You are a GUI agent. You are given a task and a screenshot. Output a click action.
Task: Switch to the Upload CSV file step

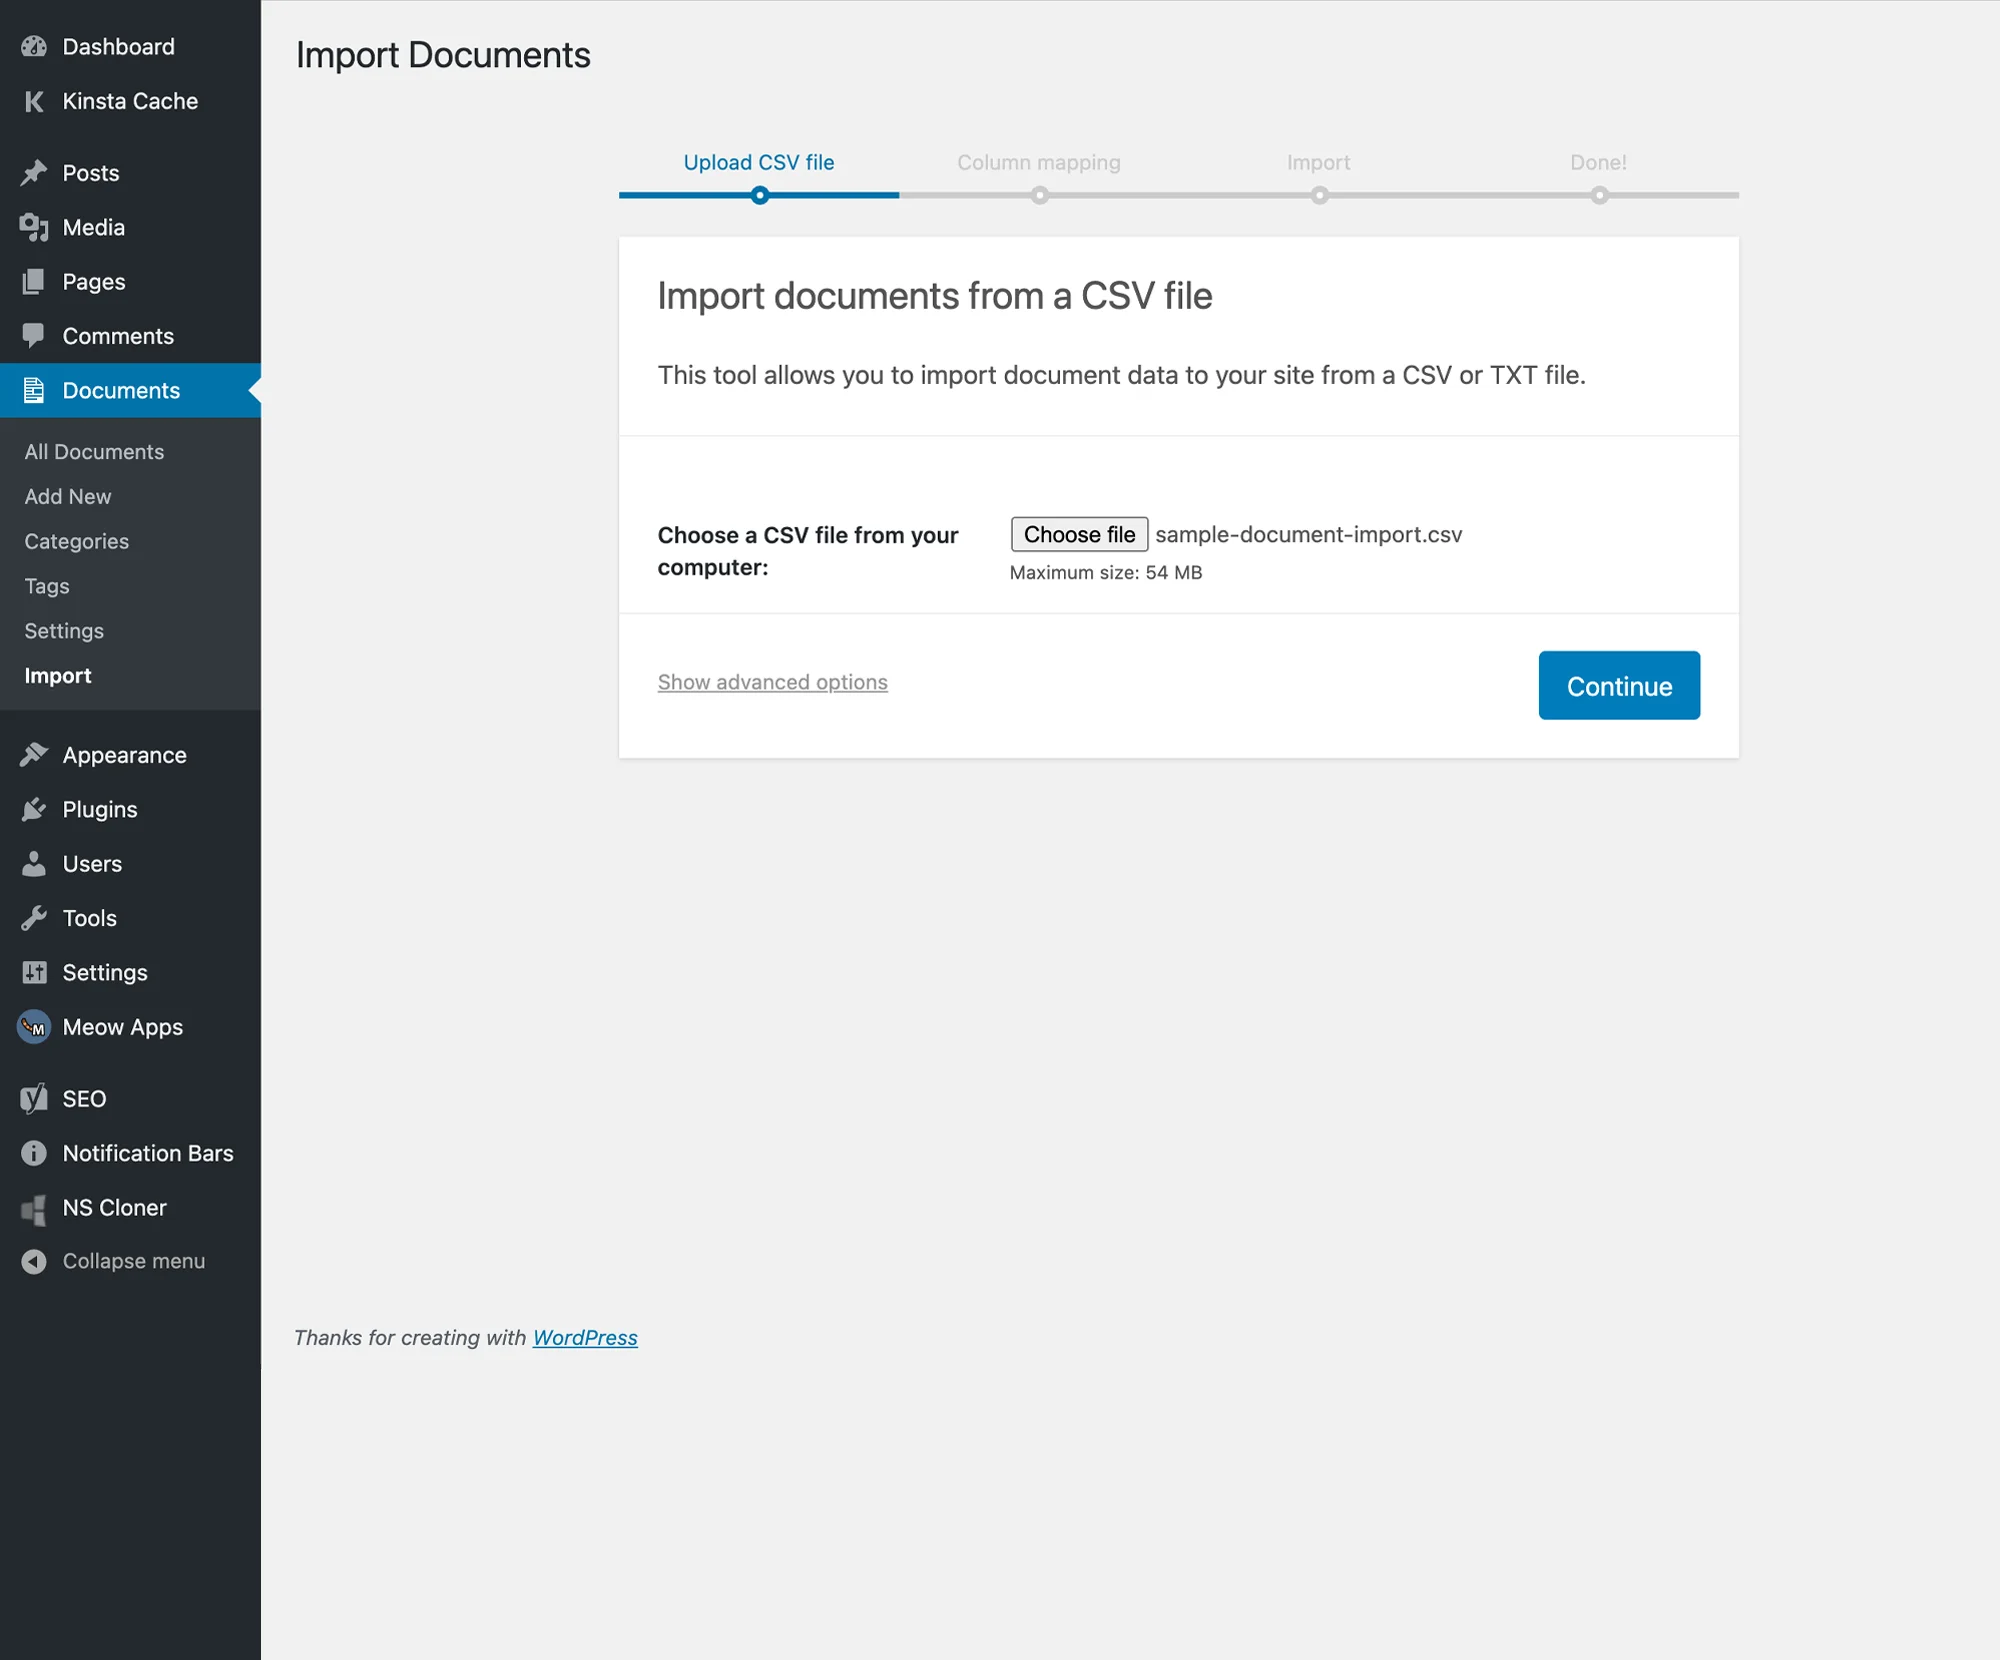pos(758,162)
